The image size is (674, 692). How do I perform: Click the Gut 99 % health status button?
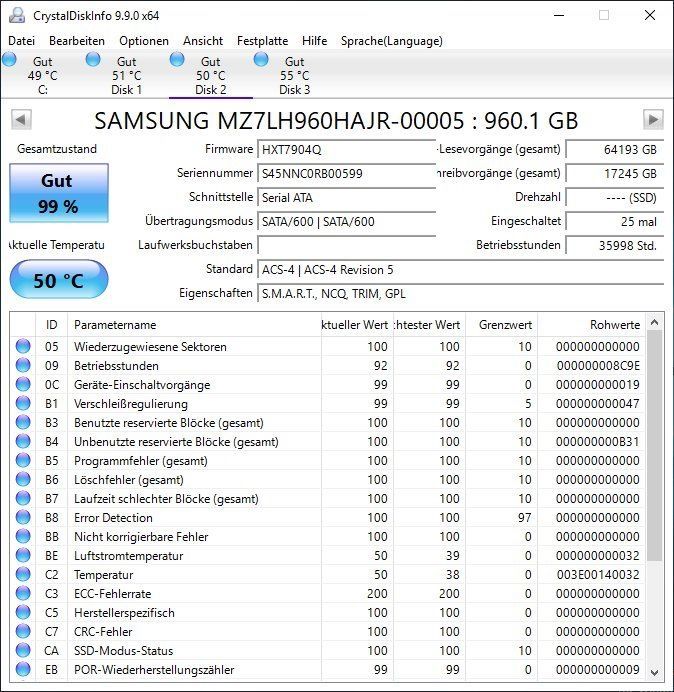click(59, 193)
